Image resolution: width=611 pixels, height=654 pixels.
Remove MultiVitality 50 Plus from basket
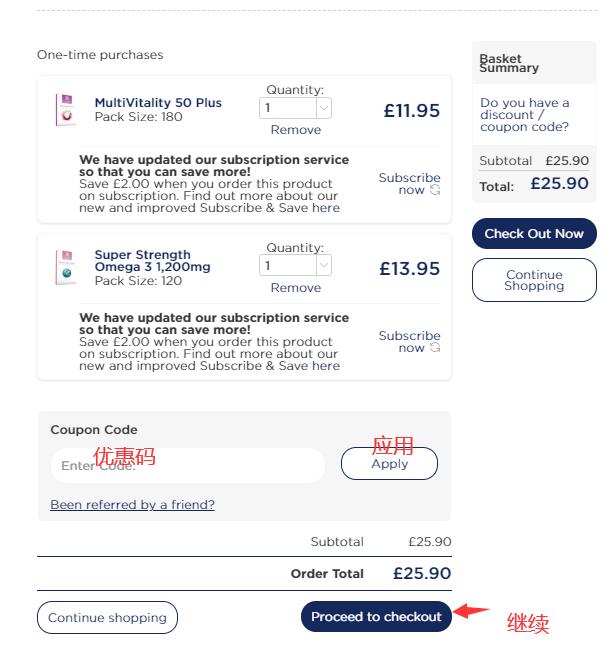click(x=296, y=130)
